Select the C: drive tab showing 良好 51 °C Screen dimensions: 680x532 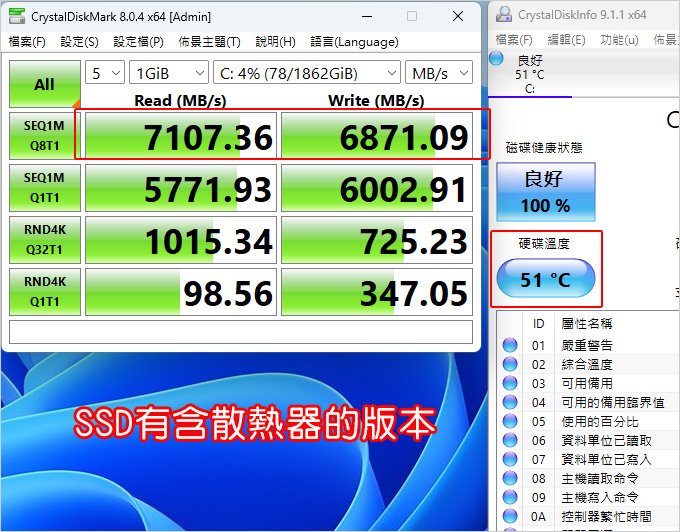click(530, 74)
